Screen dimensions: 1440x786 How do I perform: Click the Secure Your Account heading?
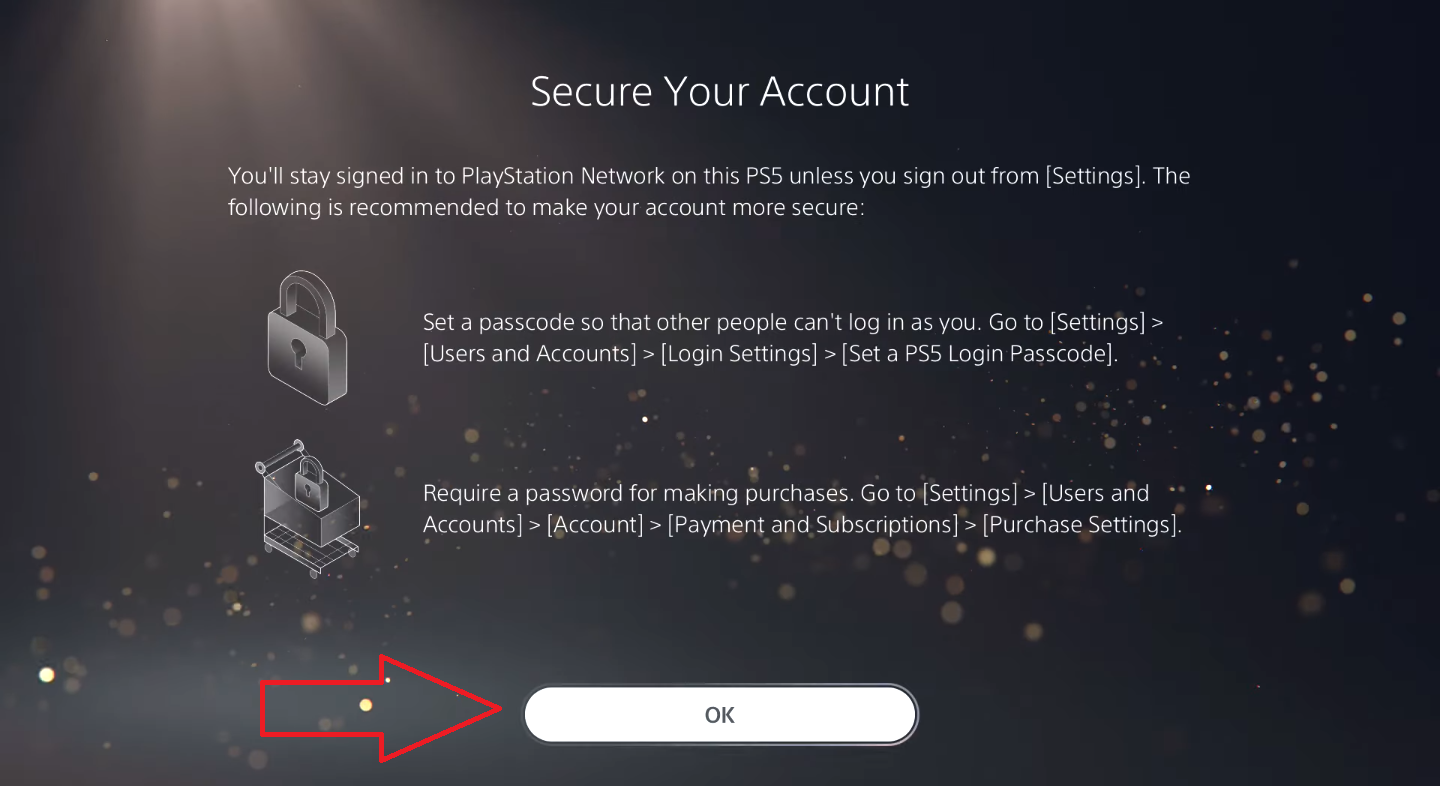[x=720, y=92]
